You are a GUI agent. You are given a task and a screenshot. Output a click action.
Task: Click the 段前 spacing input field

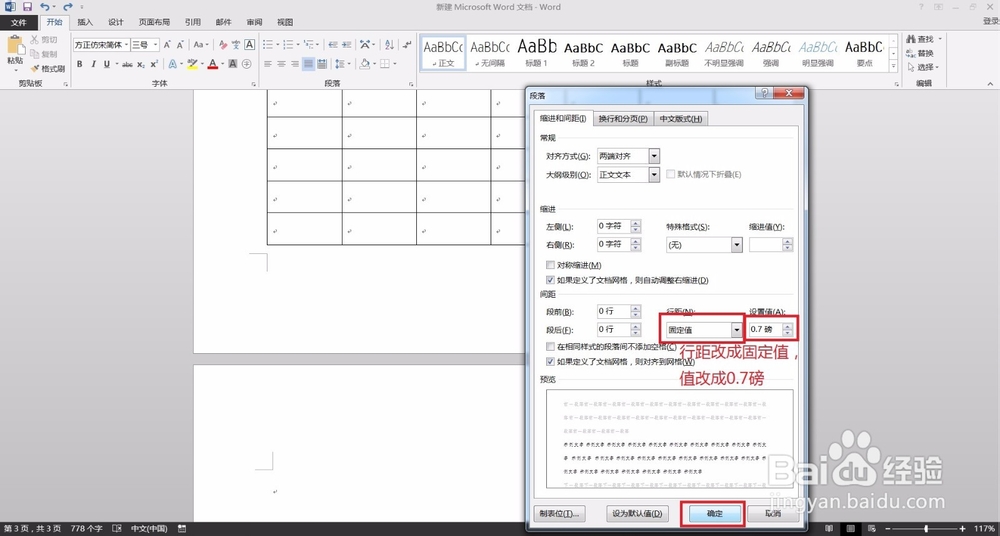click(x=614, y=311)
